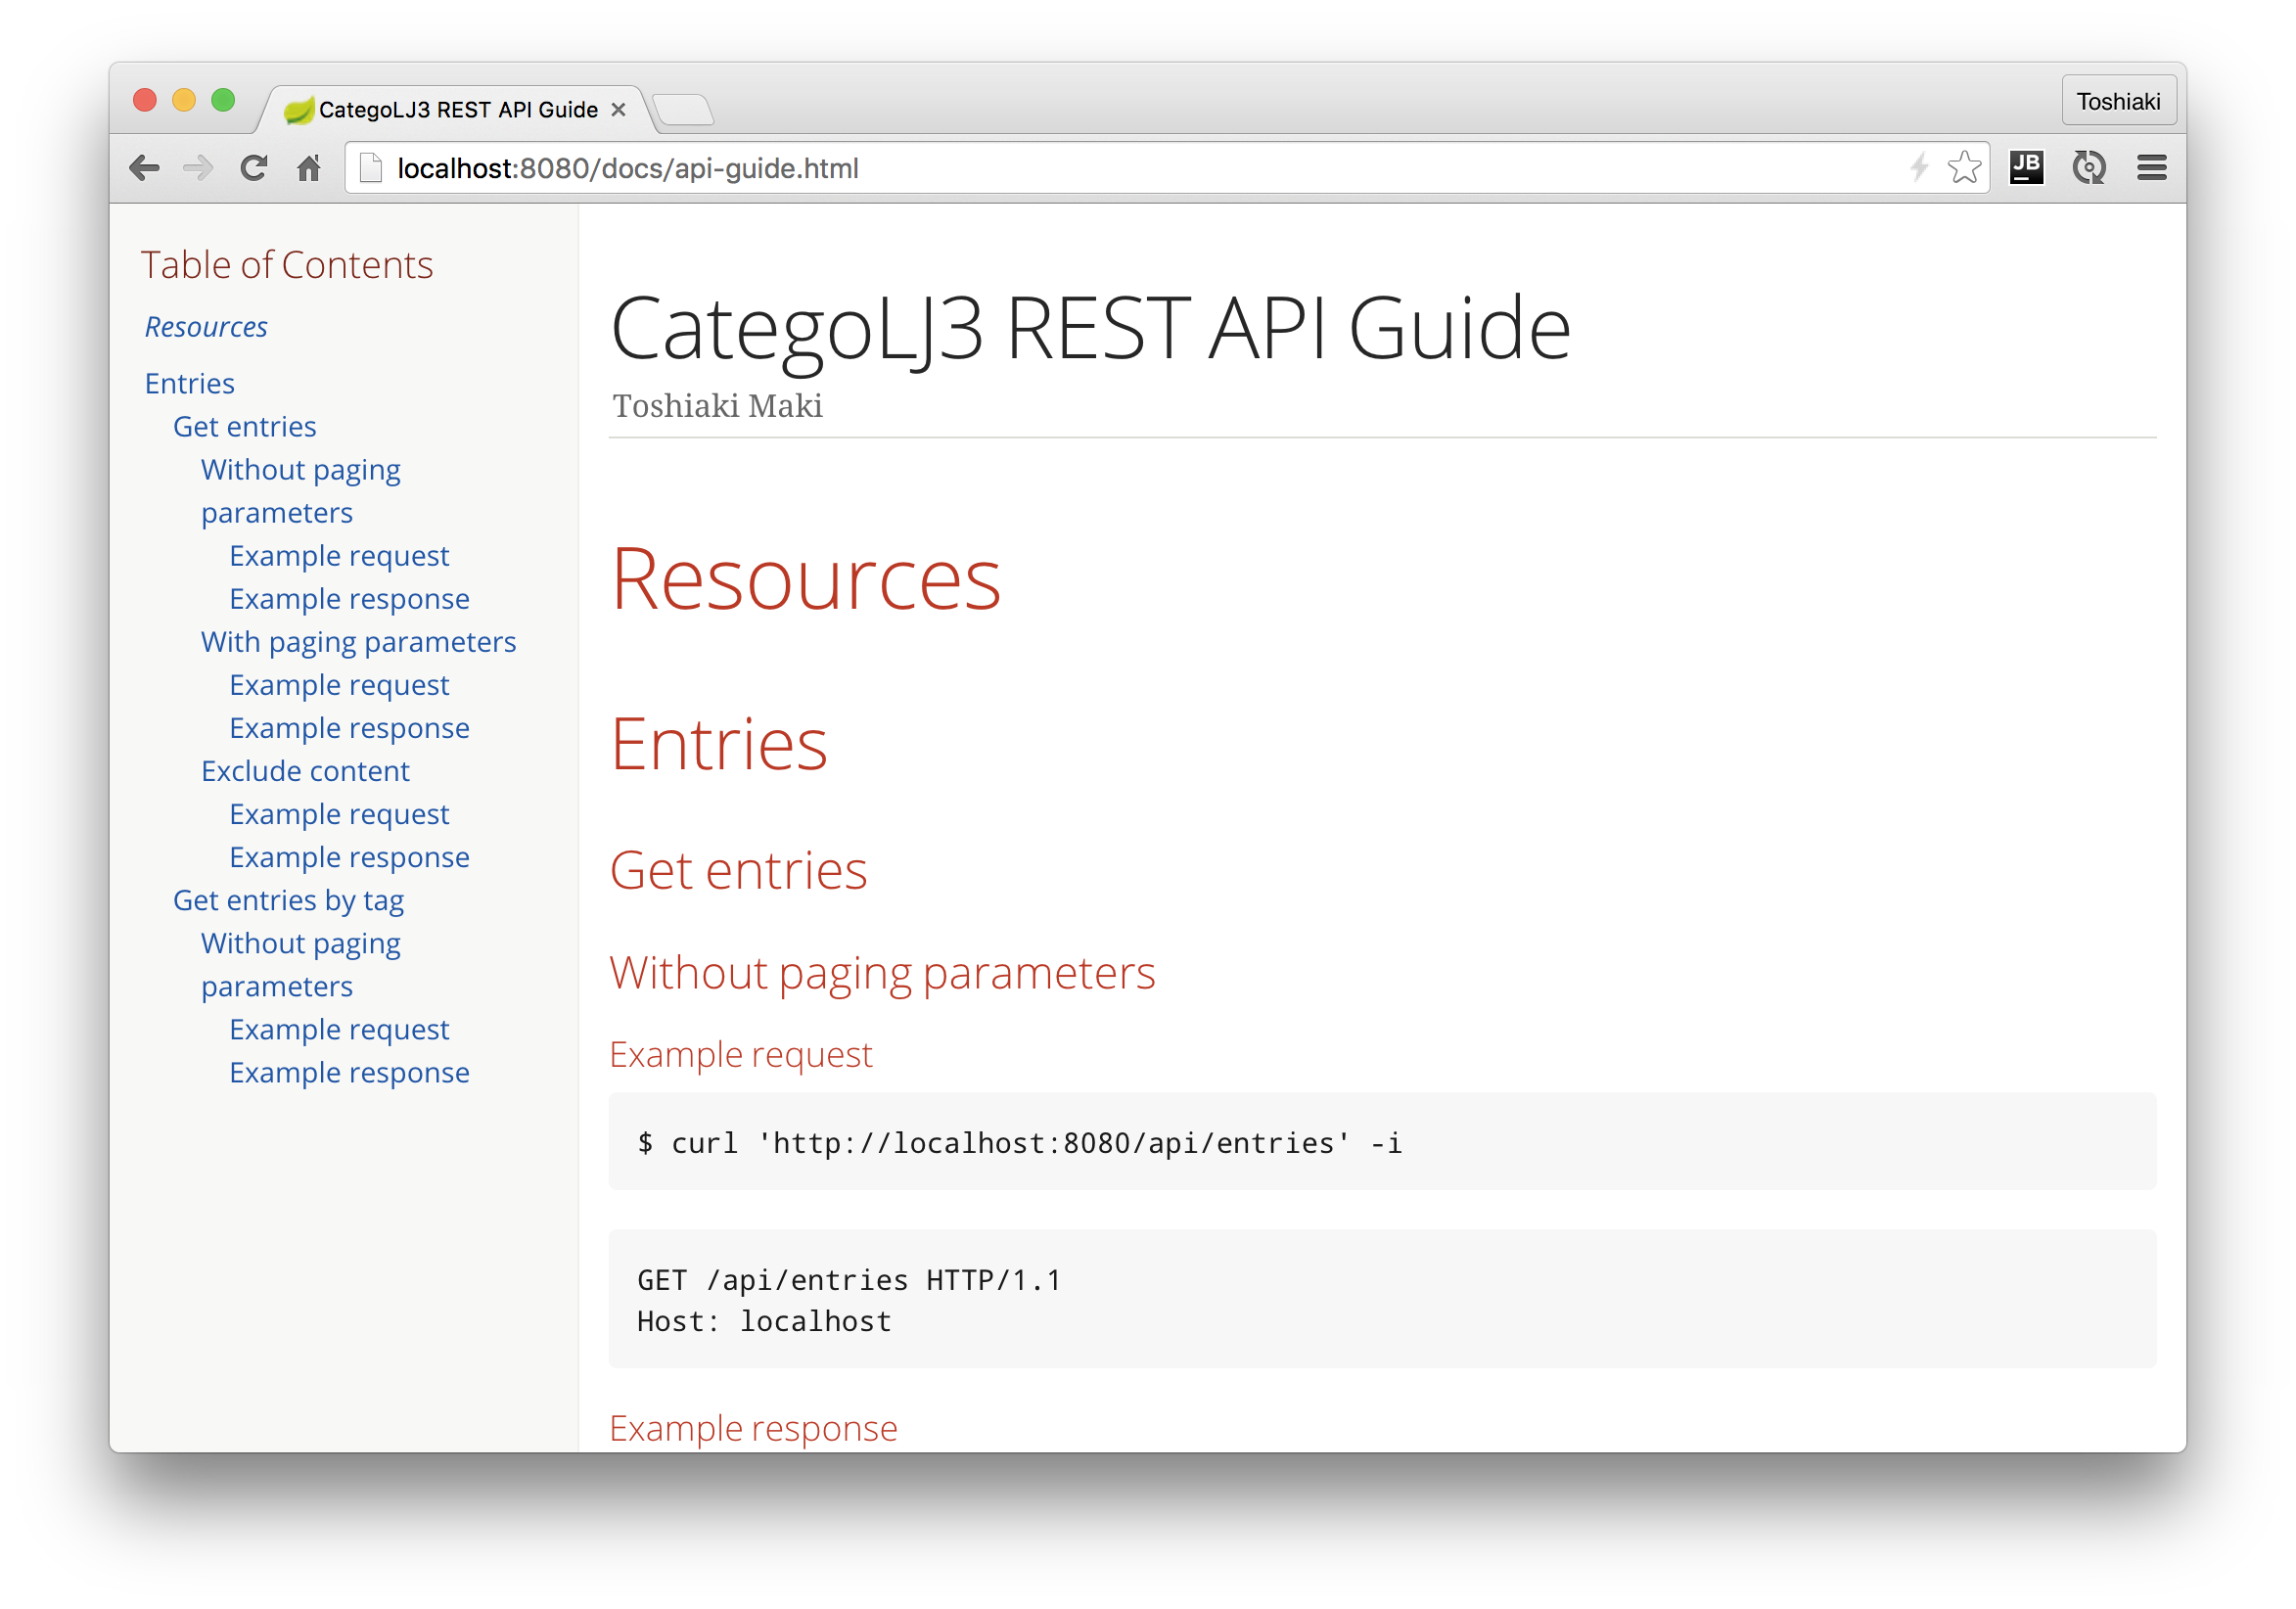This screenshot has height=1609, width=2296.
Task: Click the lightning bolt icon in address bar
Action: click(1918, 168)
